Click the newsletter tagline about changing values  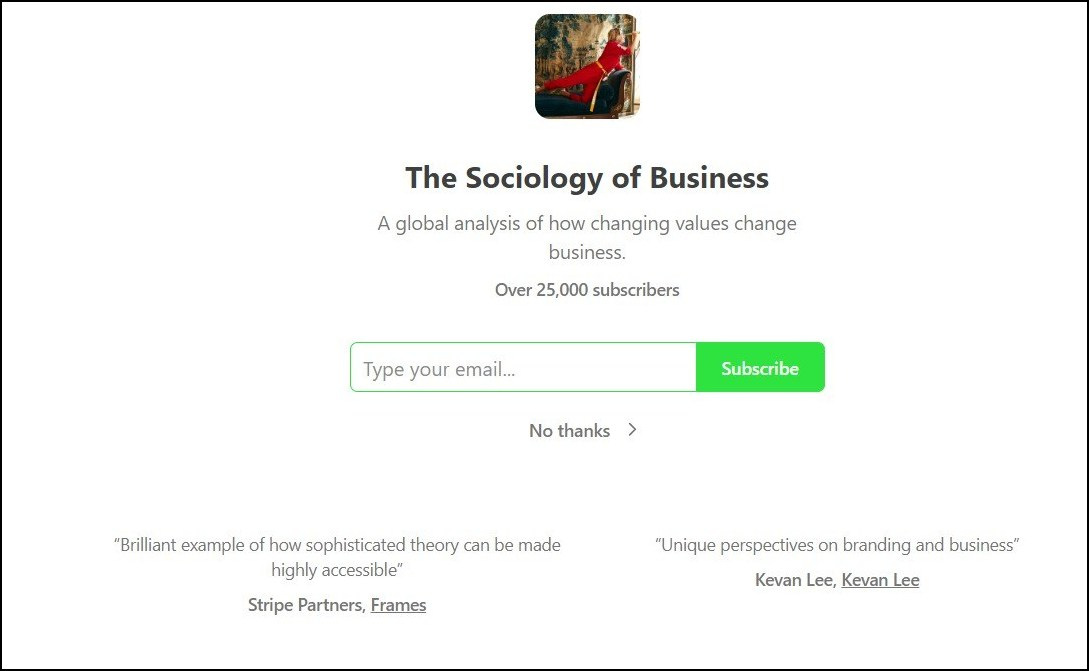[587, 235]
